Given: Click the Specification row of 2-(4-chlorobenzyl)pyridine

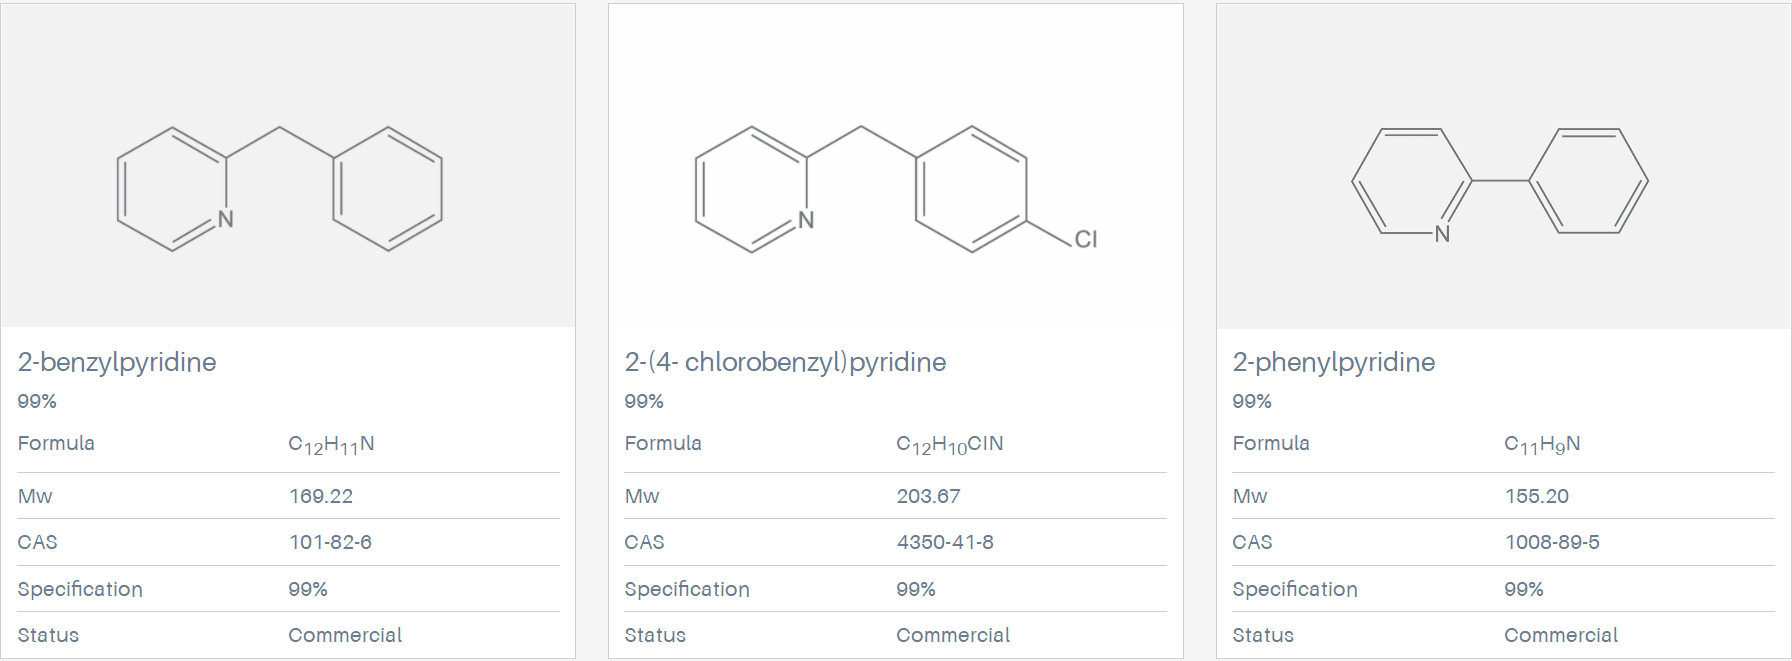Looking at the screenshot, I should pyautogui.click(x=895, y=589).
